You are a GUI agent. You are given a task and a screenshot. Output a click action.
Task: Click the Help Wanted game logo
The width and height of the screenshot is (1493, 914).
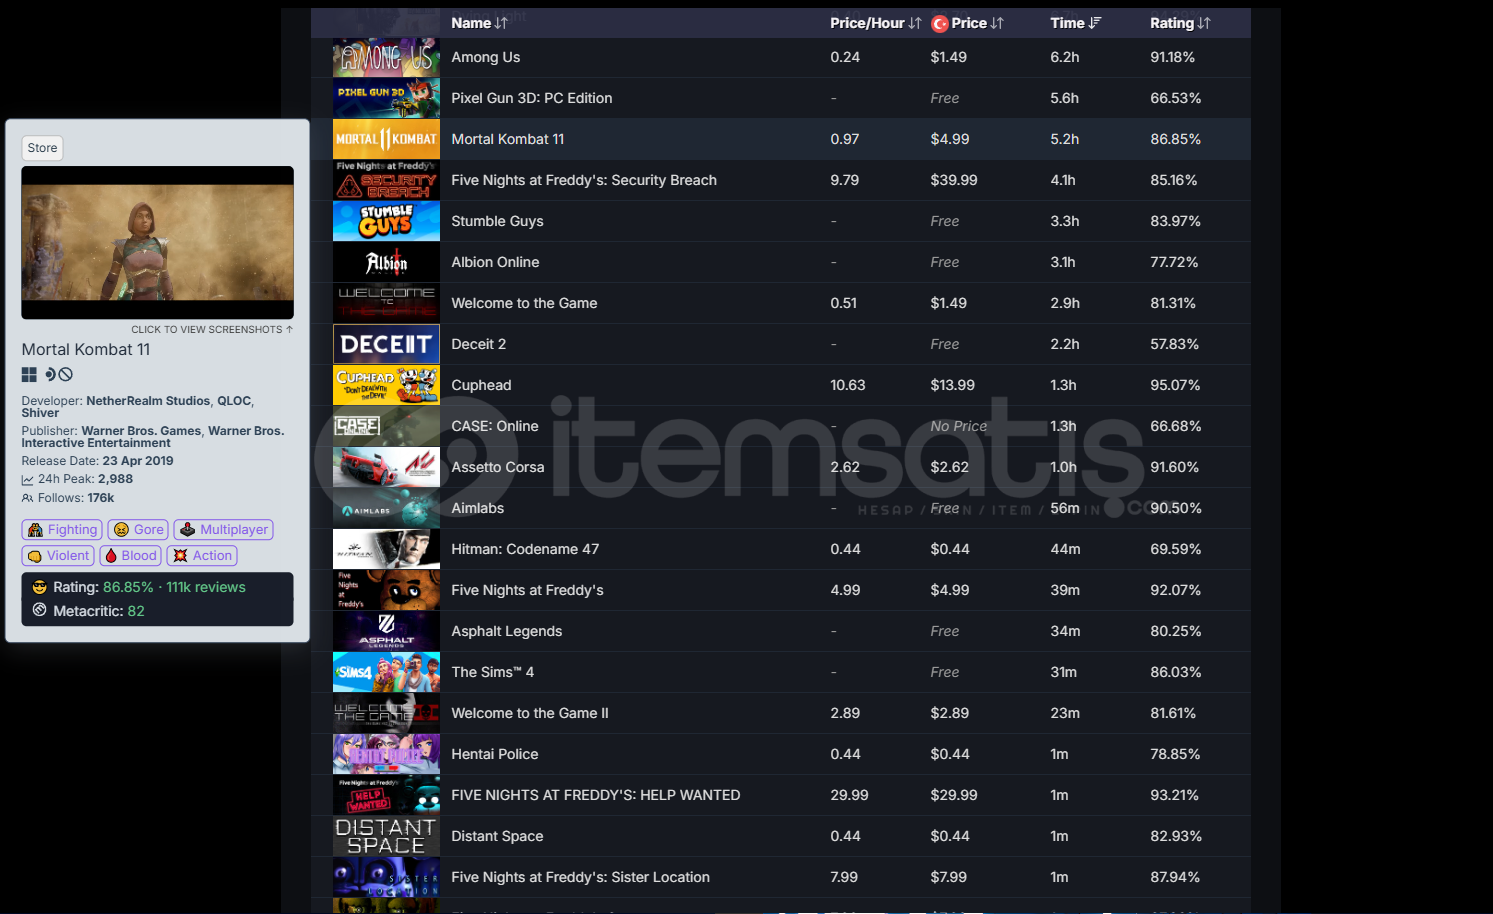point(386,795)
